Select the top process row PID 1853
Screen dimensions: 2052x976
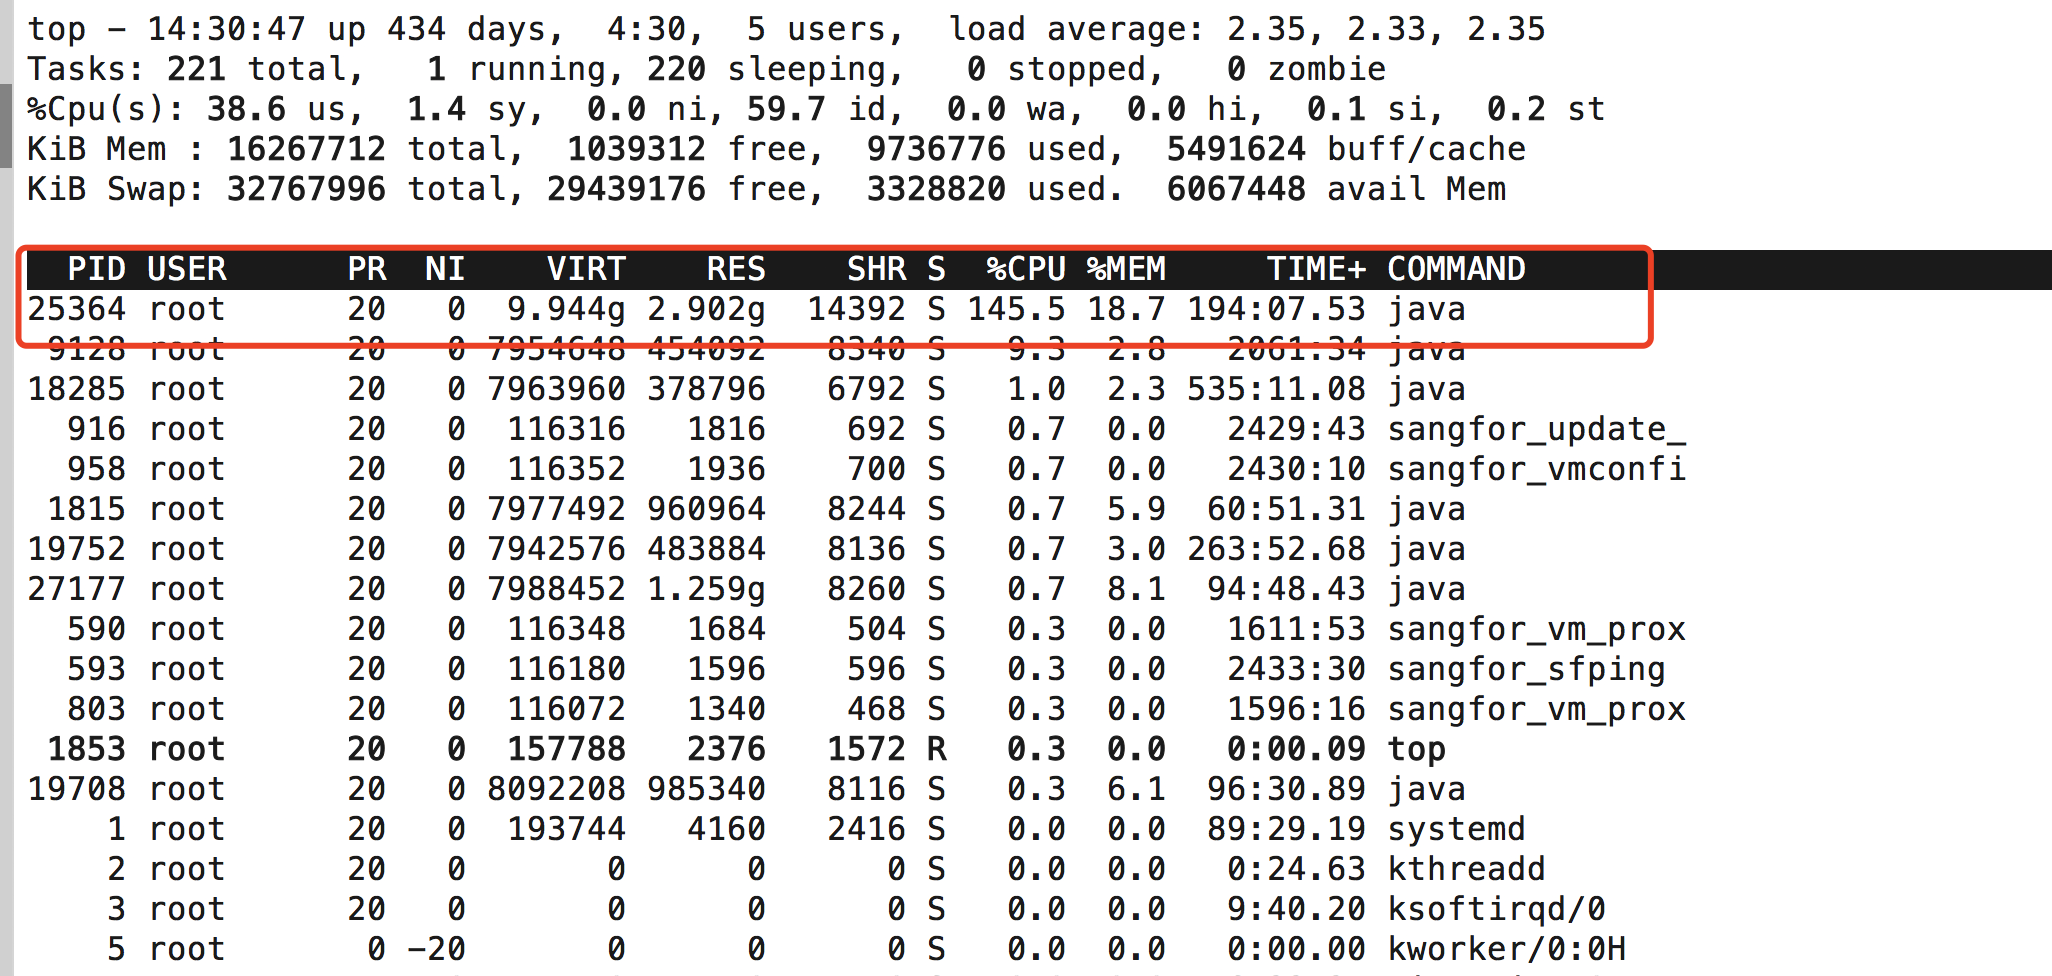pyautogui.click(x=700, y=748)
